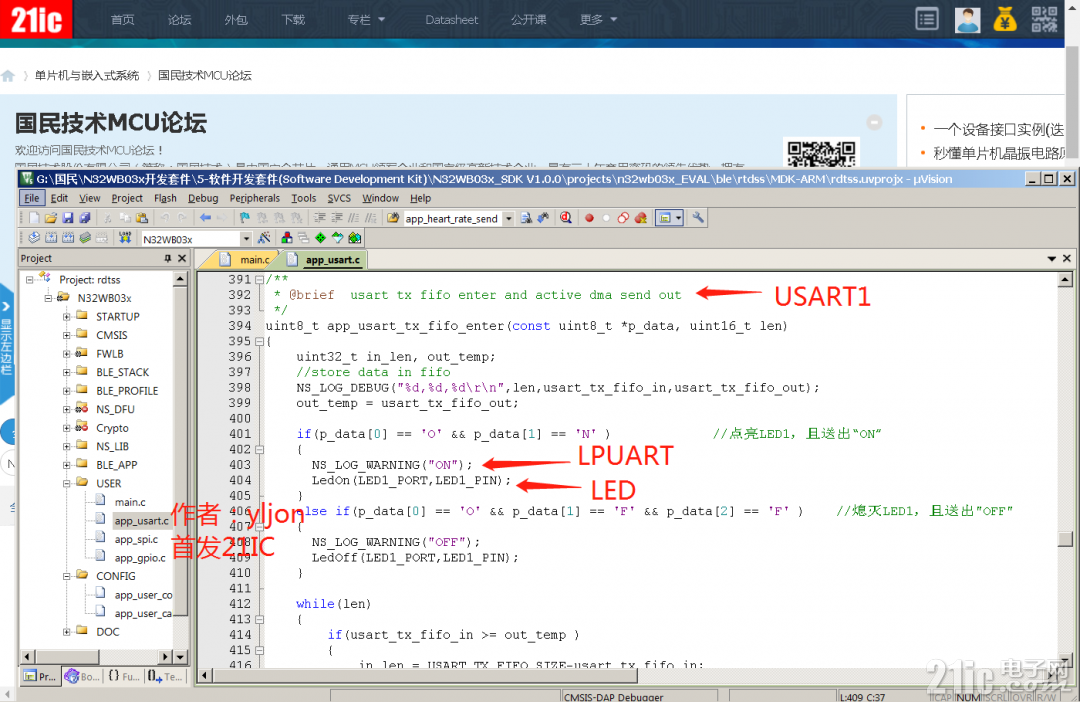Open the 更多 dropdown in site navigation
Image resolution: width=1080 pixels, height=702 pixels.
point(598,19)
